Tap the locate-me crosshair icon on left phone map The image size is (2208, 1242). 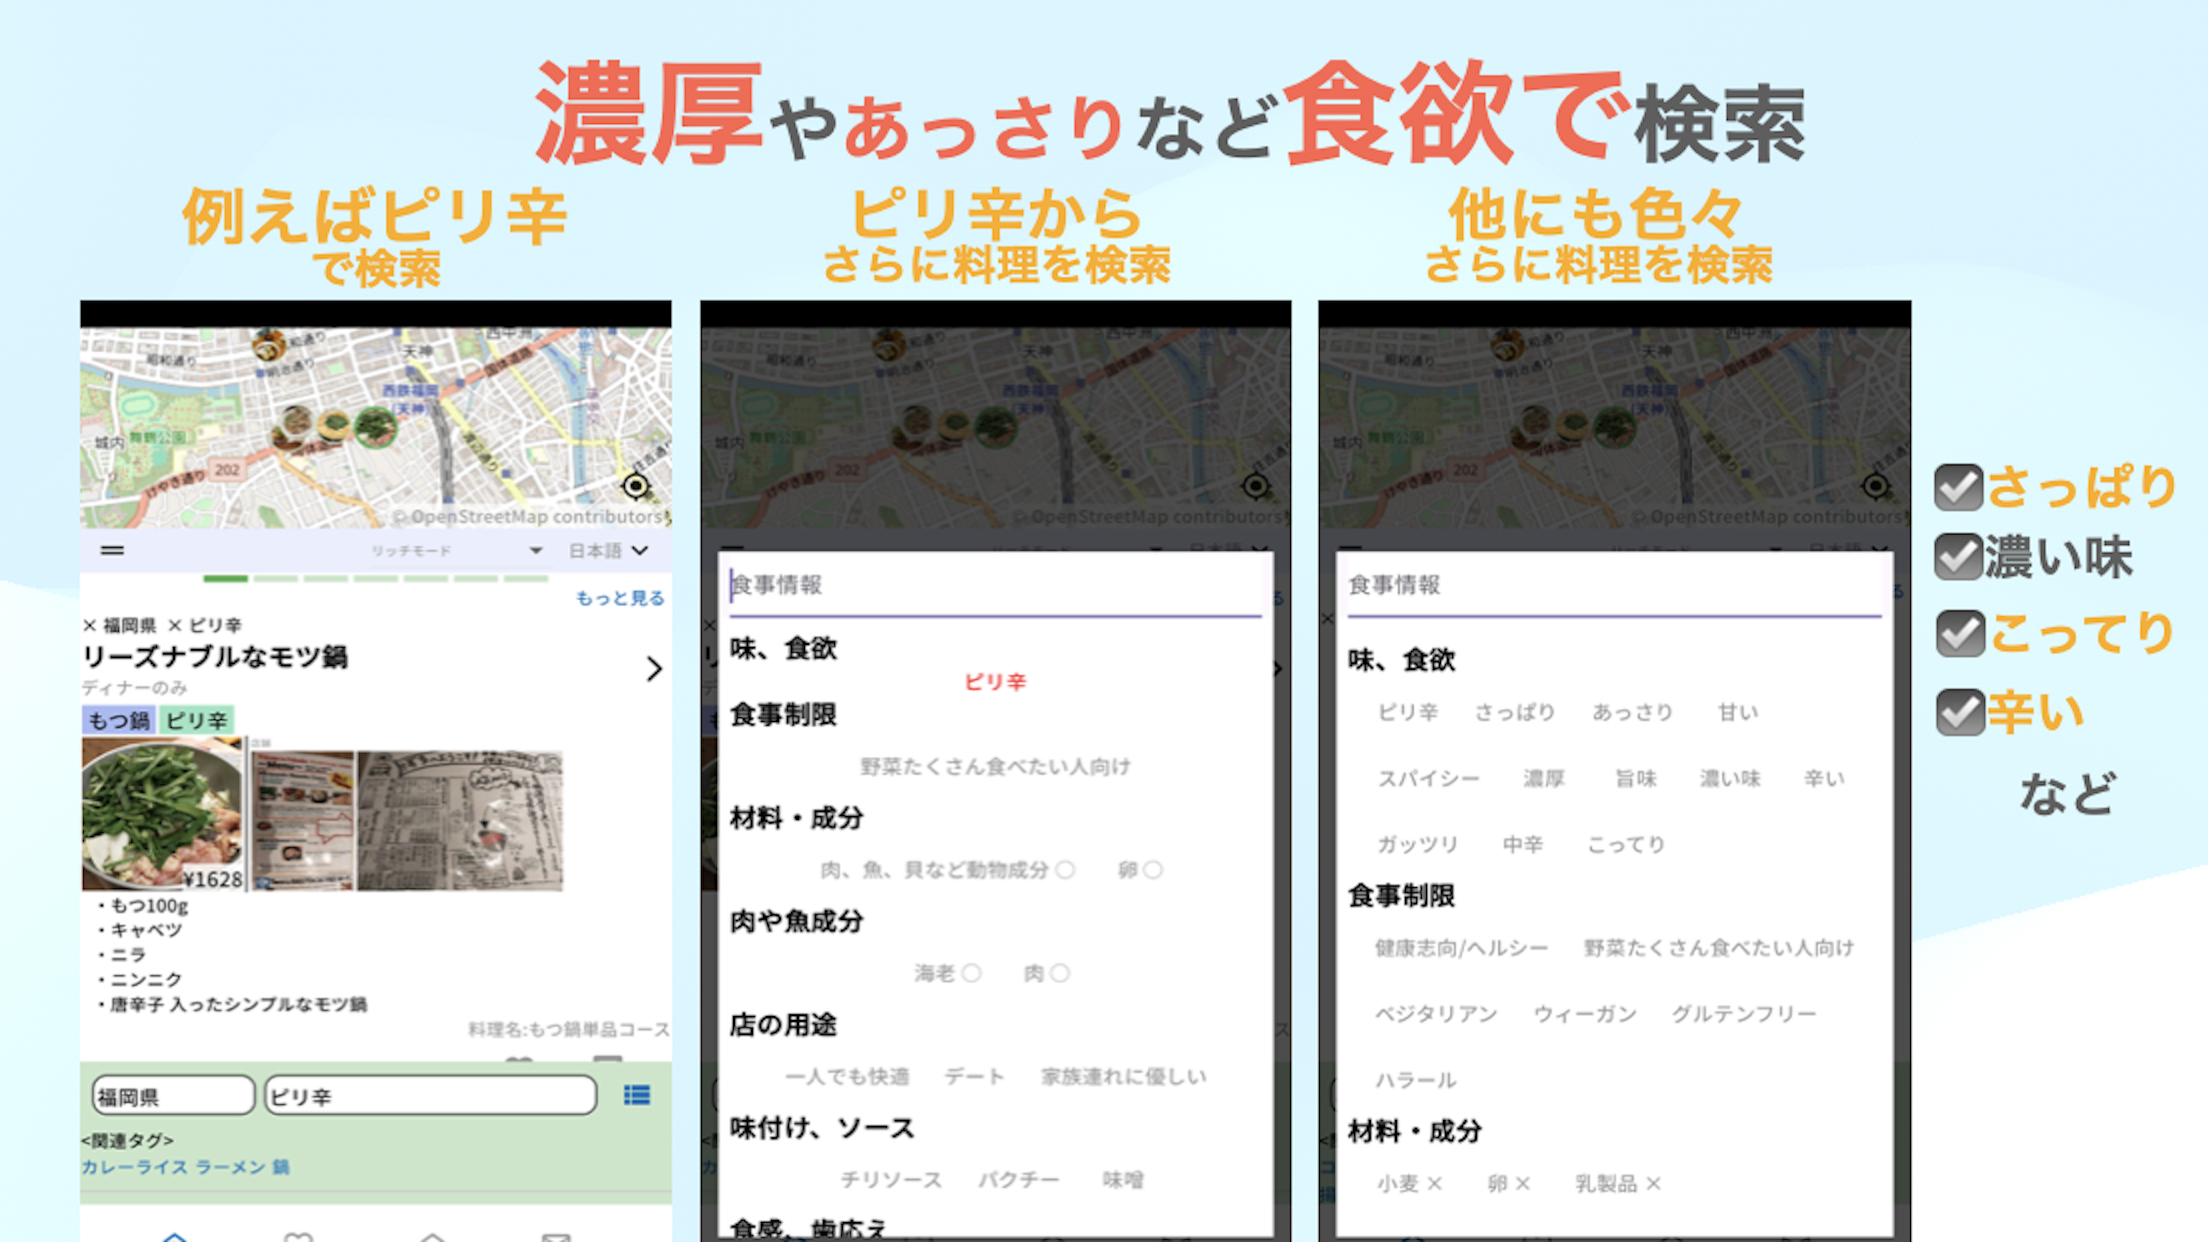(x=635, y=486)
